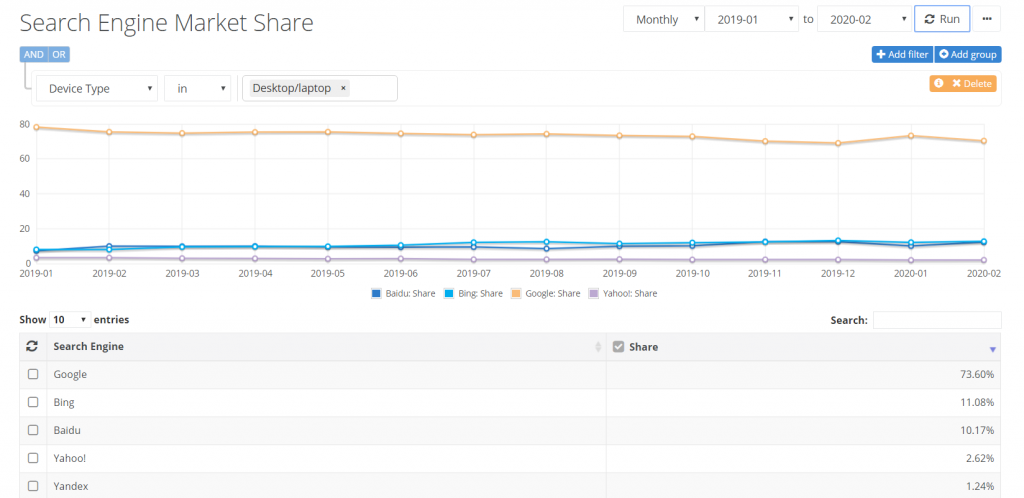Click the 1.24% share value

[980, 487]
